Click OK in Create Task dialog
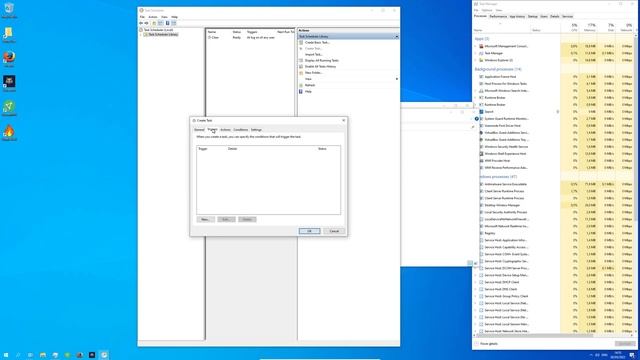Screen dimensions: 640x360 tap(309, 231)
